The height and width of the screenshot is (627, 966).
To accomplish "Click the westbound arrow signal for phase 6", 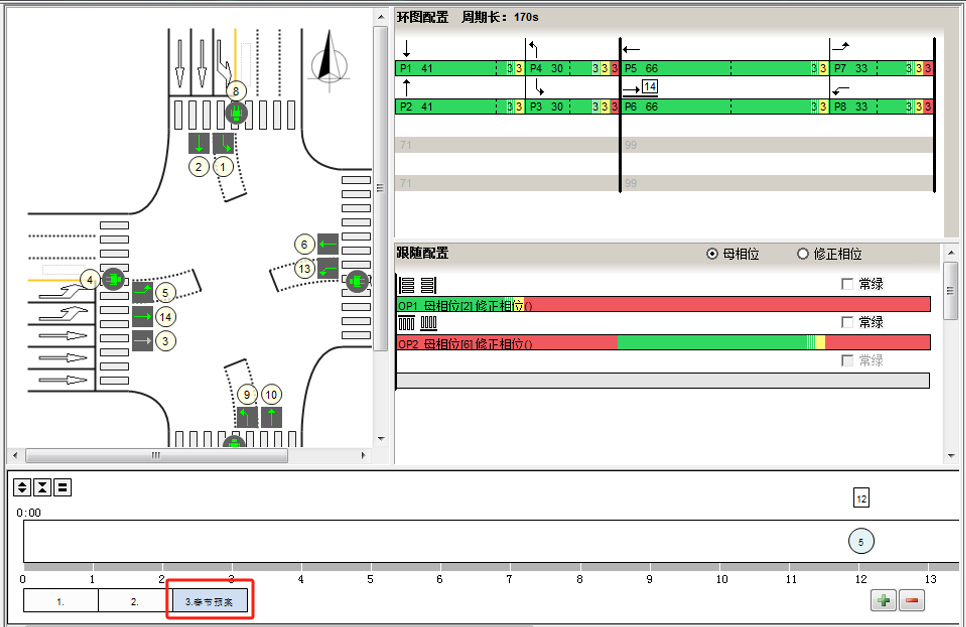I will [328, 243].
